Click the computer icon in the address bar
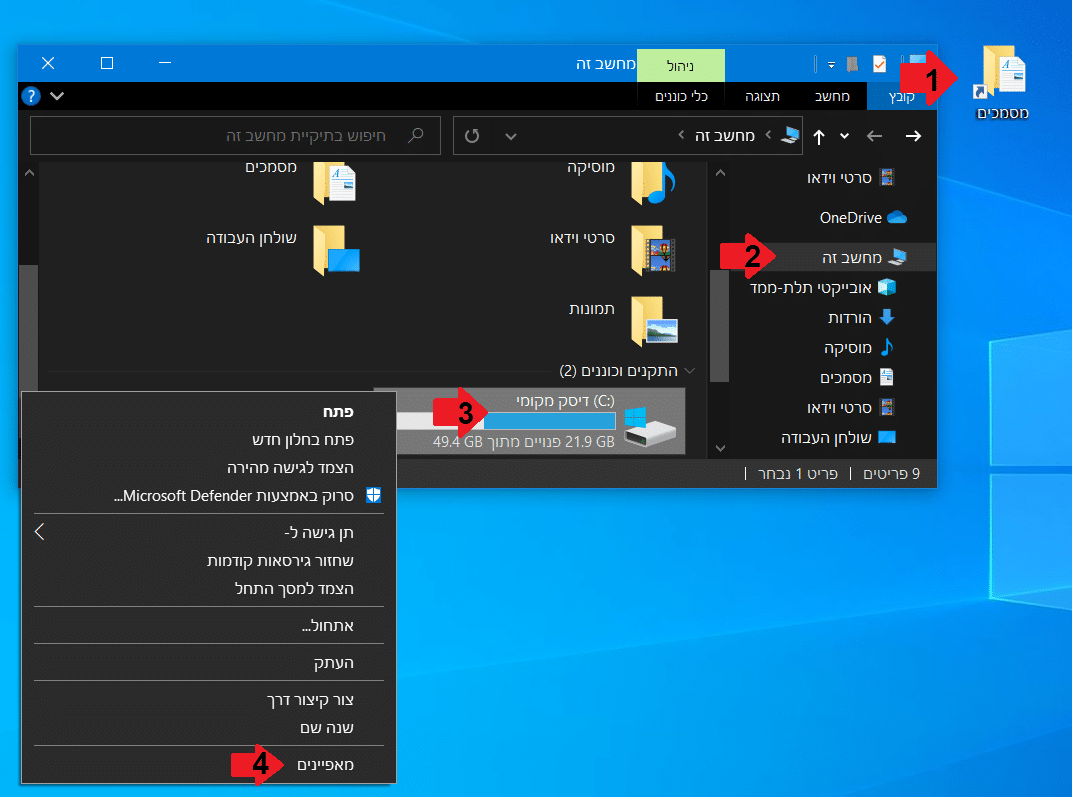The height and width of the screenshot is (797, 1072). (x=791, y=135)
